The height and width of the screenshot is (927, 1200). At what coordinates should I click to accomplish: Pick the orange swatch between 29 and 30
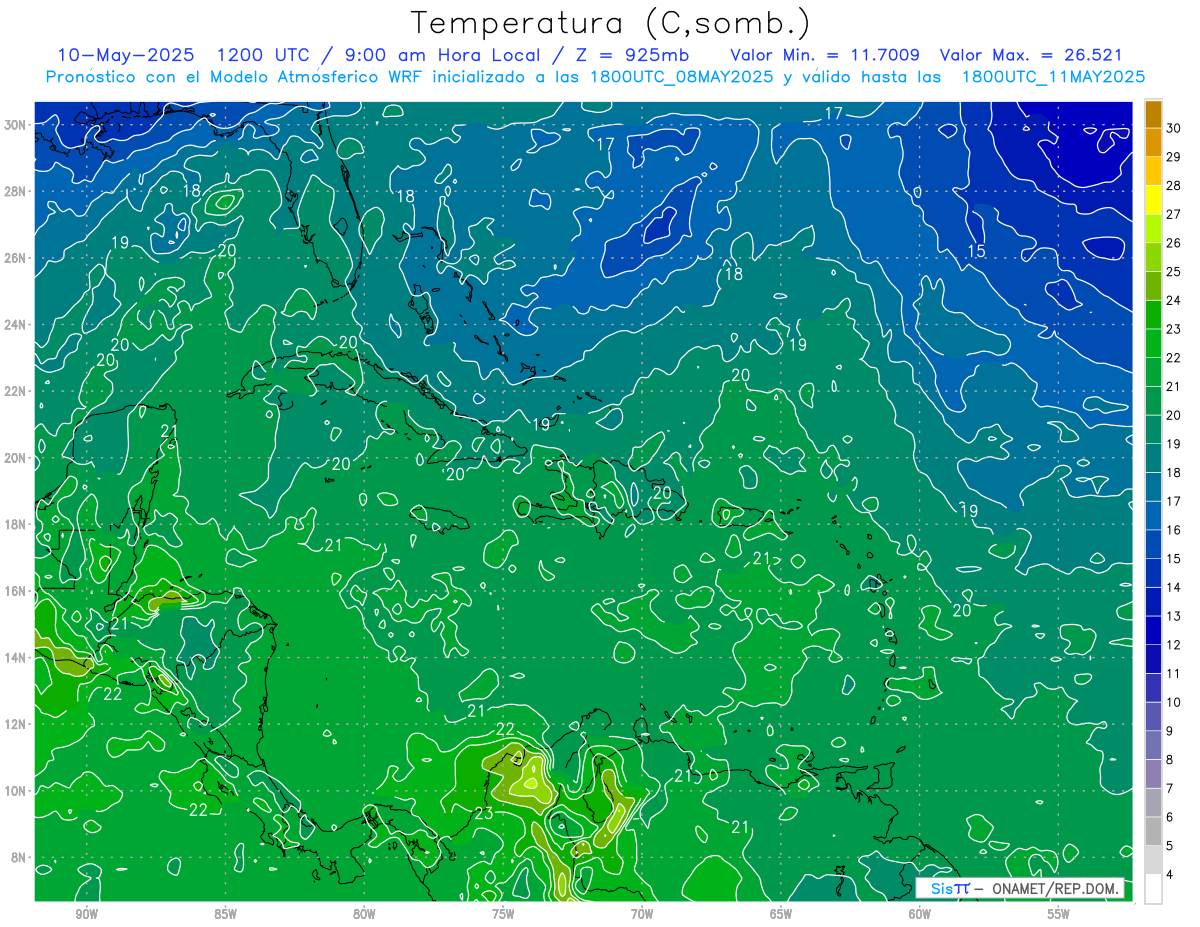pyautogui.click(x=1153, y=143)
